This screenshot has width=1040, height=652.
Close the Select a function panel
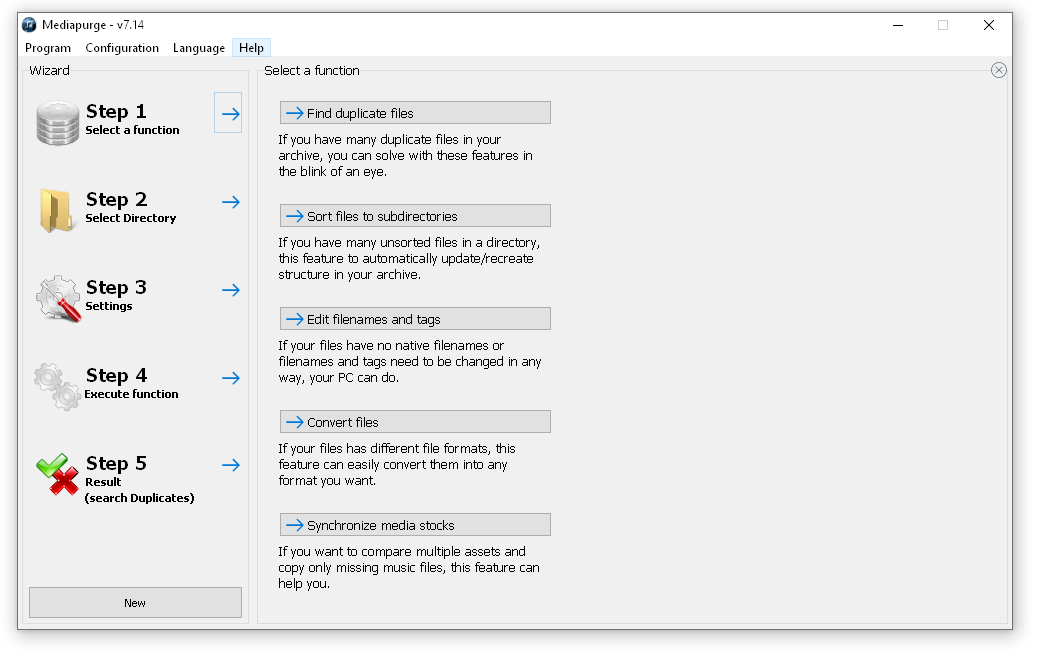(998, 70)
